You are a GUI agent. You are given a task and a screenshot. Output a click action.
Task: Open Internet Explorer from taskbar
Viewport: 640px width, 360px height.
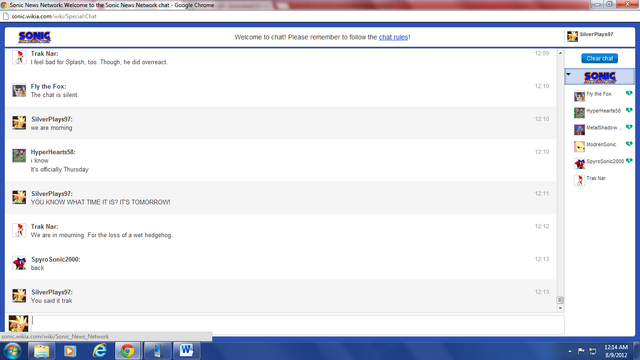99,351
